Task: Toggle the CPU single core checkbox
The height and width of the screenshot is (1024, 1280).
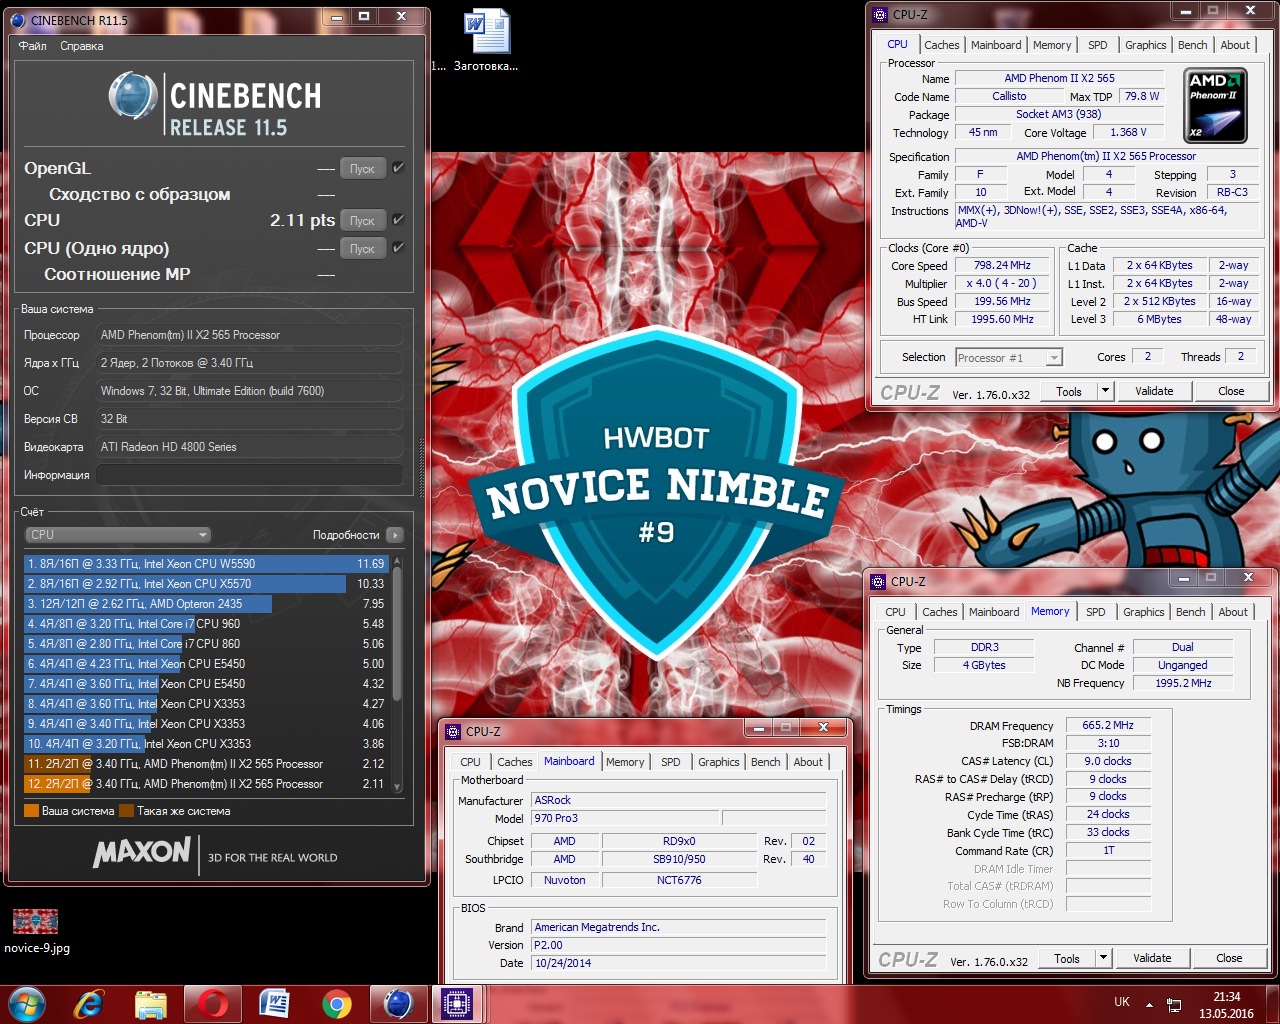Action: coord(398,247)
